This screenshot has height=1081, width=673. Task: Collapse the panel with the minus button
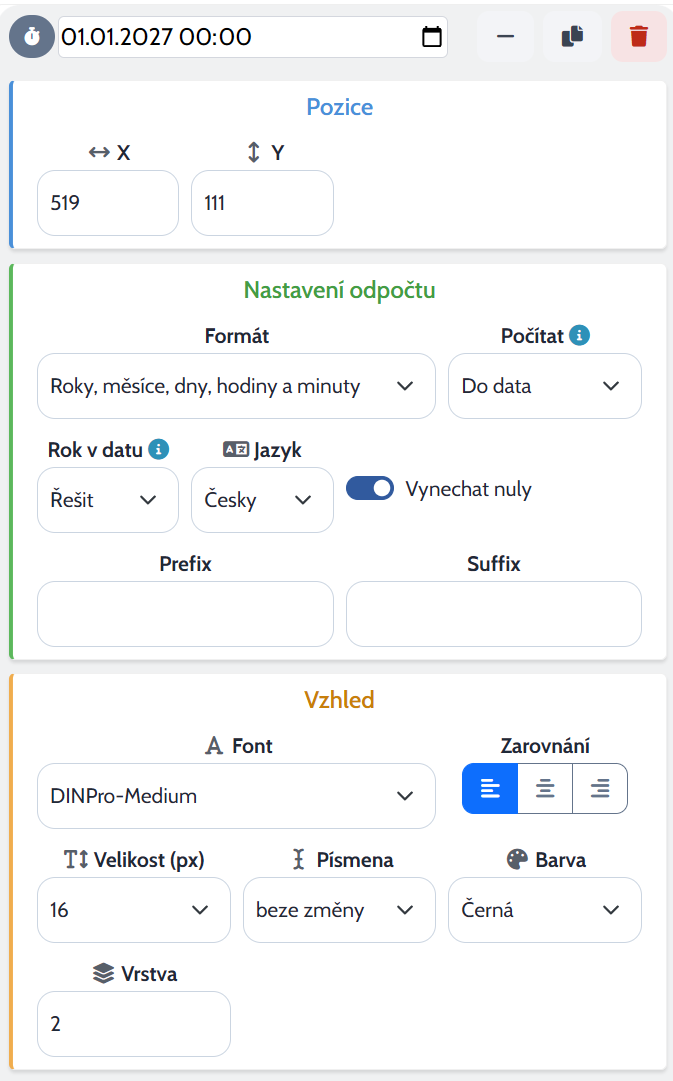pos(505,37)
